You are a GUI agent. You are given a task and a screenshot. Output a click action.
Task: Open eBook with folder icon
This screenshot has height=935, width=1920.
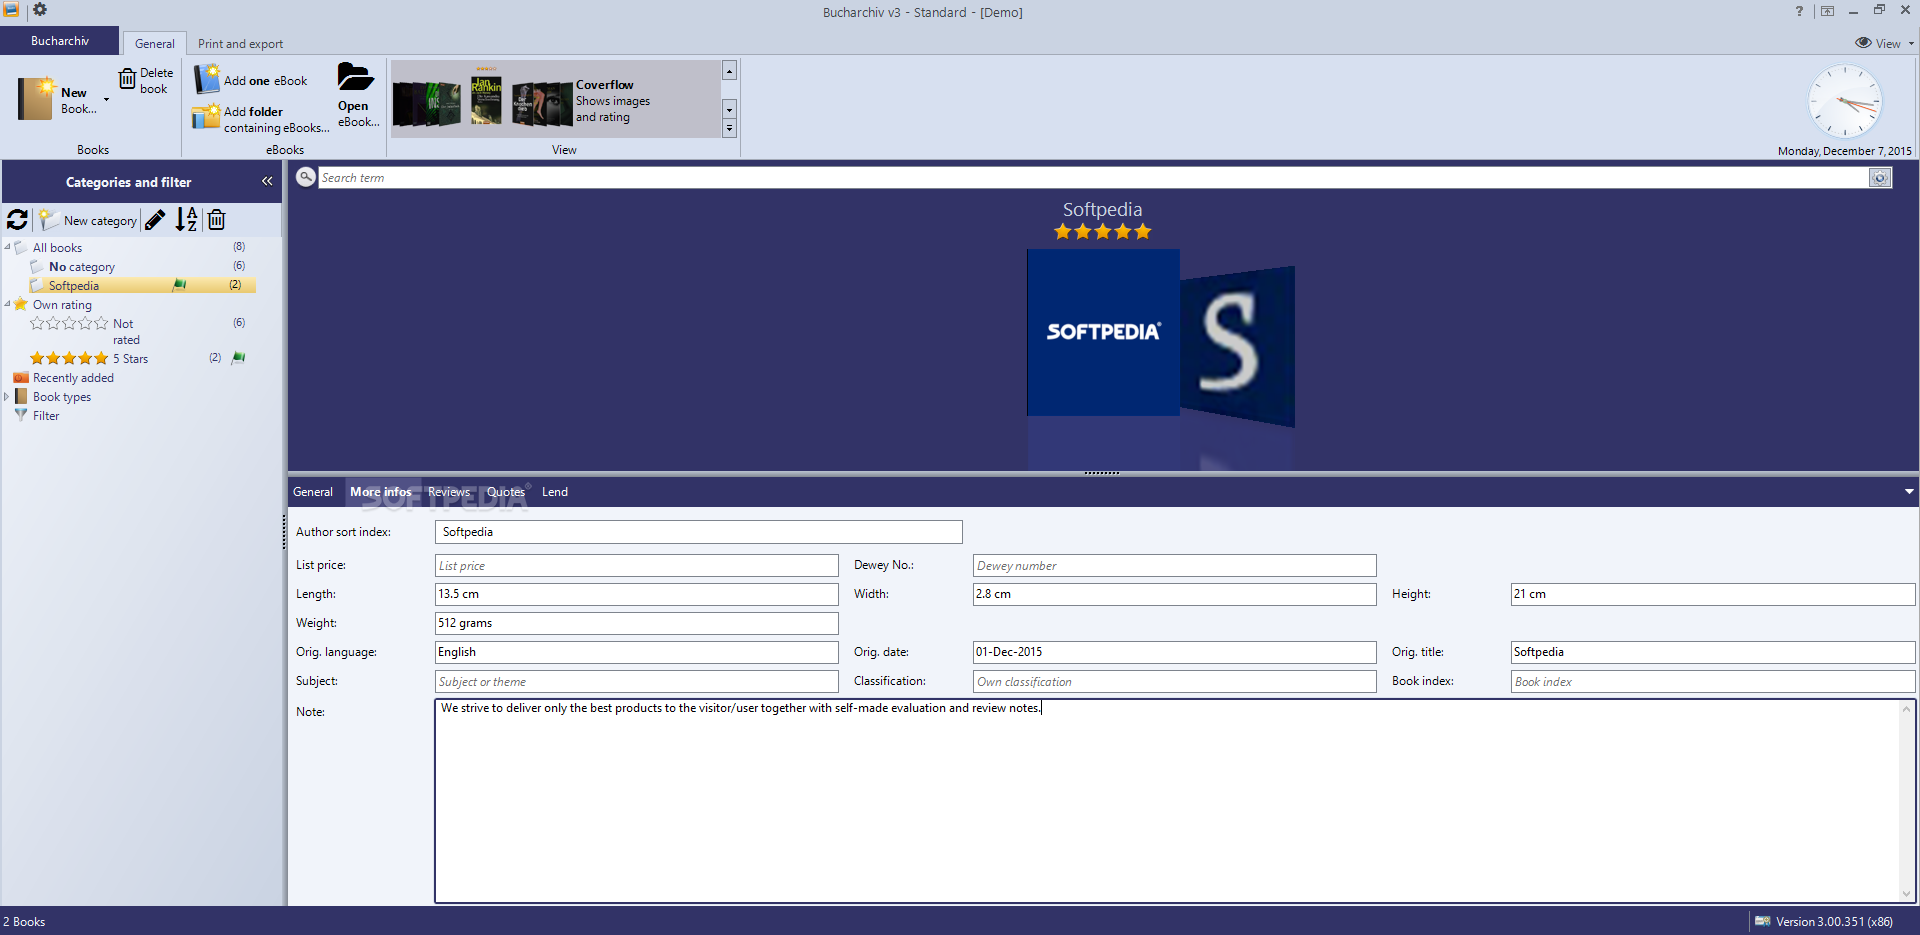357,95
